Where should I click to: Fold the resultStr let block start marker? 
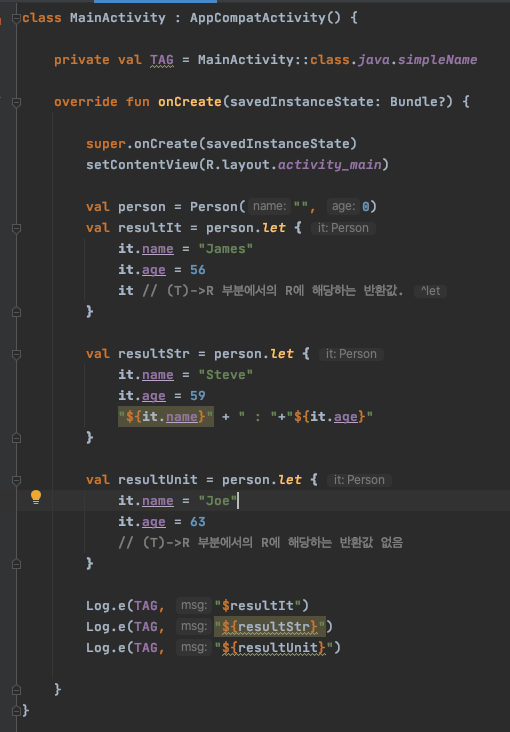pyautogui.click(x=16, y=354)
